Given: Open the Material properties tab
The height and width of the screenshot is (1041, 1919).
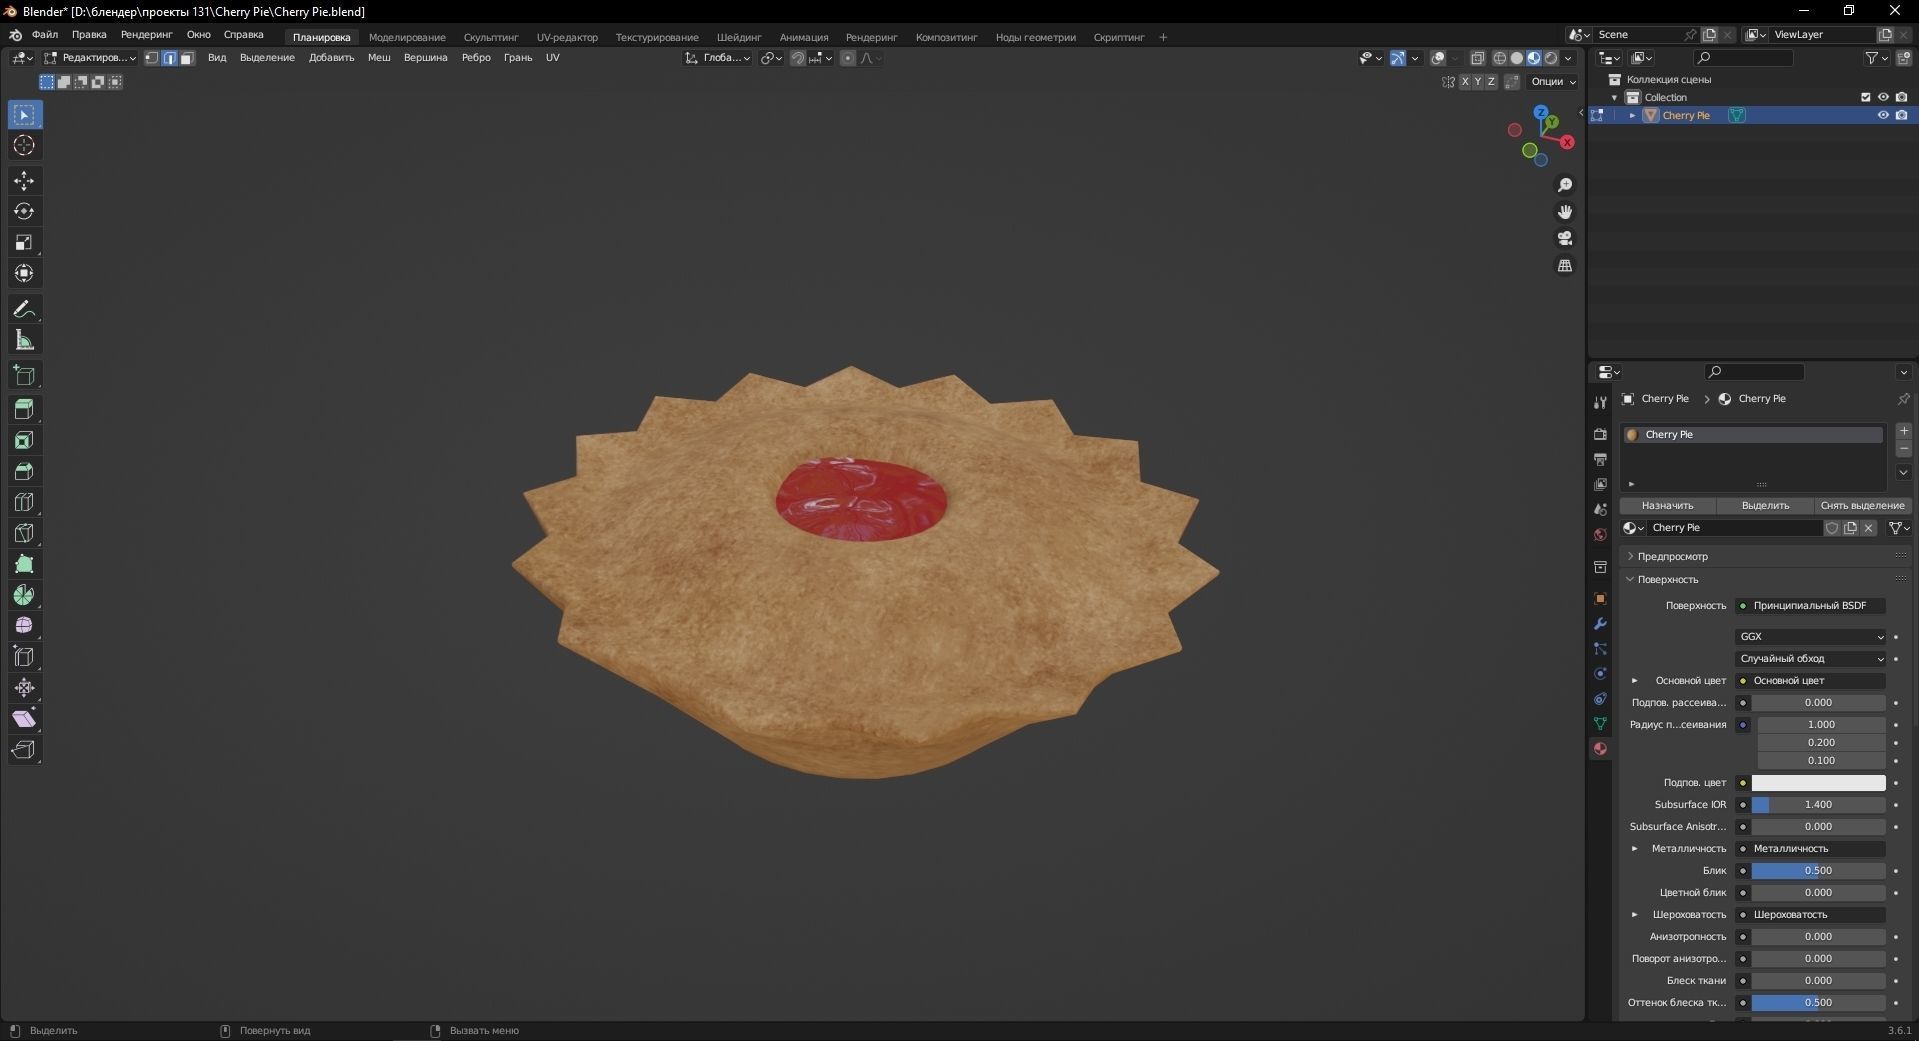Looking at the screenshot, I should 1600,748.
